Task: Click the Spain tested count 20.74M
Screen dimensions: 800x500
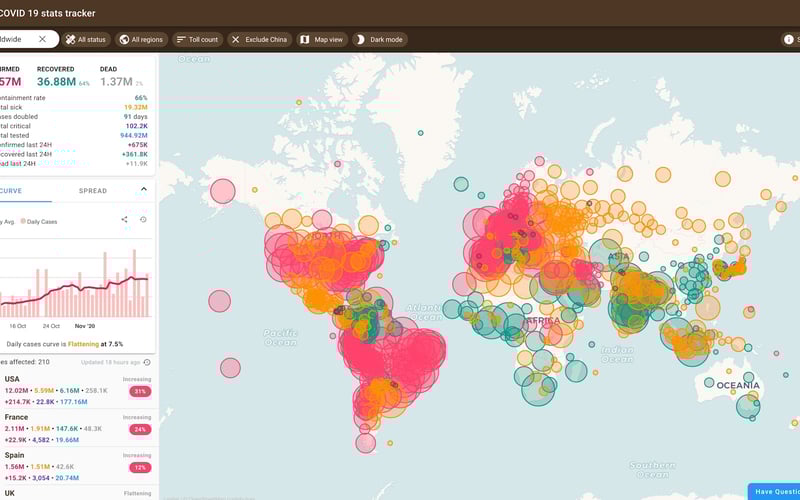Action: coord(66,478)
